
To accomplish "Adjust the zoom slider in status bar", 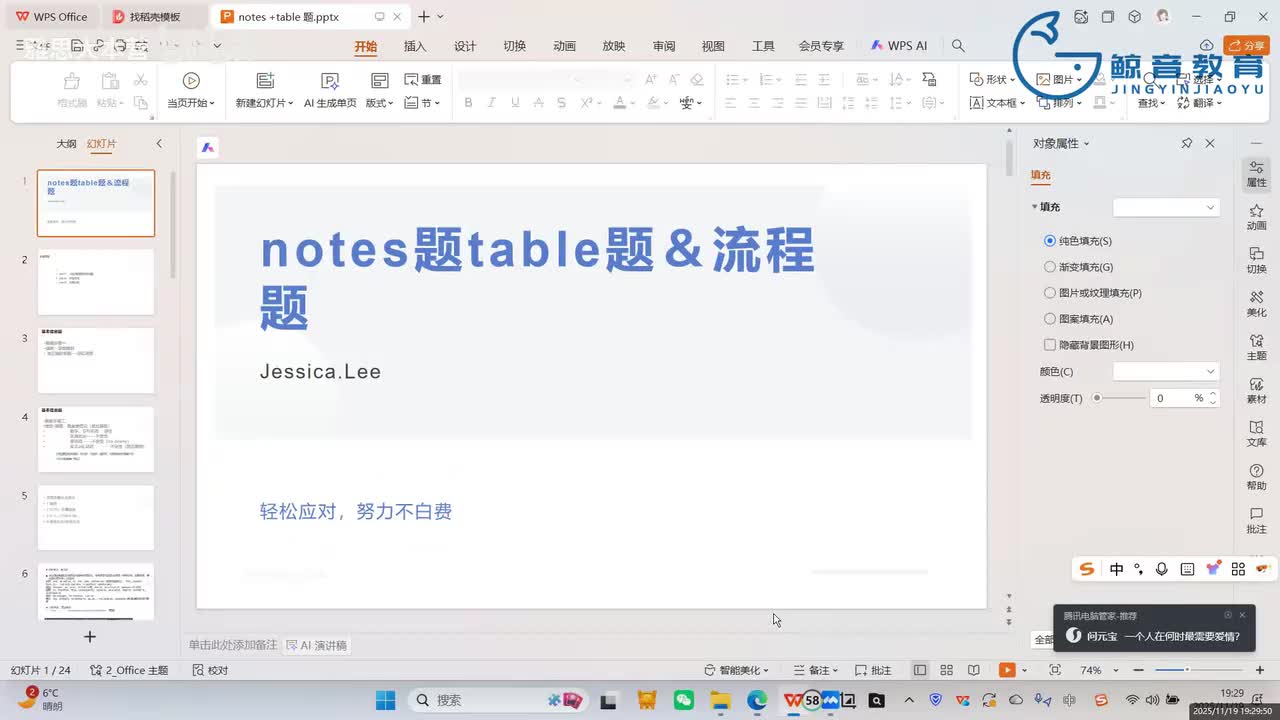I will 1187,670.
